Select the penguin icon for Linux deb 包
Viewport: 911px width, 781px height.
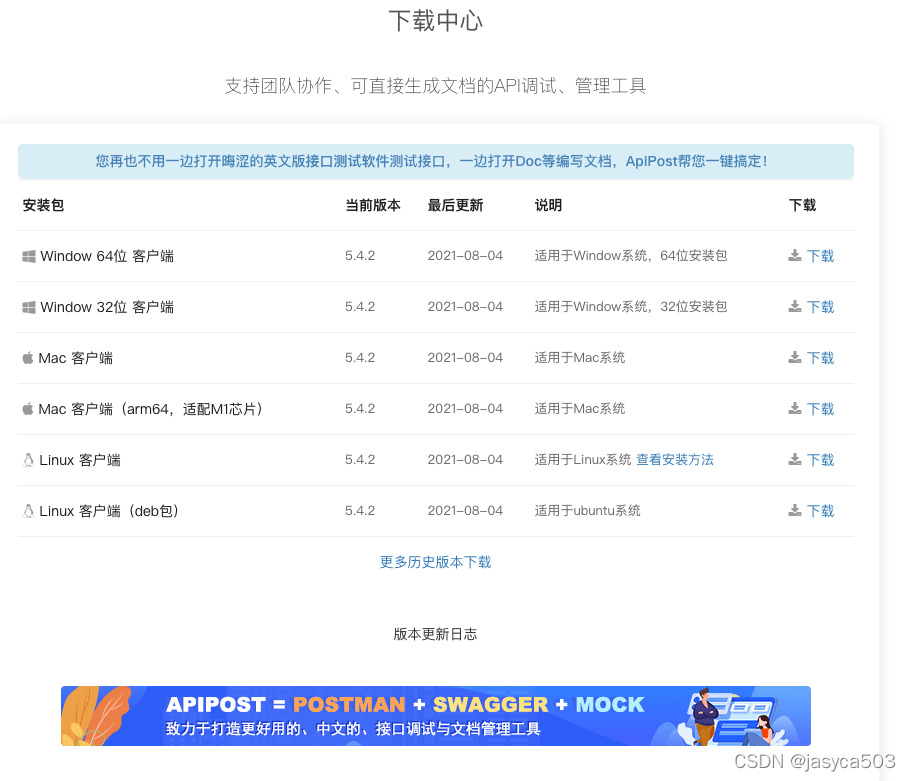click(x=27, y=510)
